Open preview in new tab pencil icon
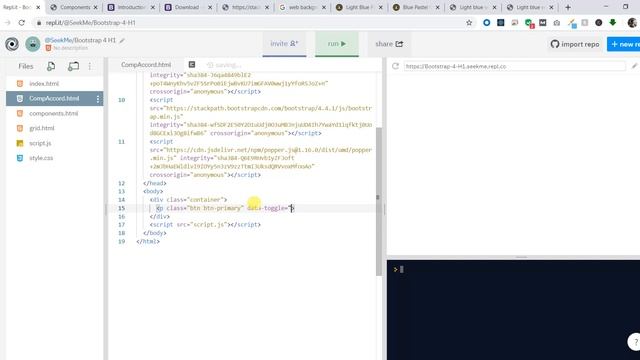The image size is (640, 360). pos(634,66)
